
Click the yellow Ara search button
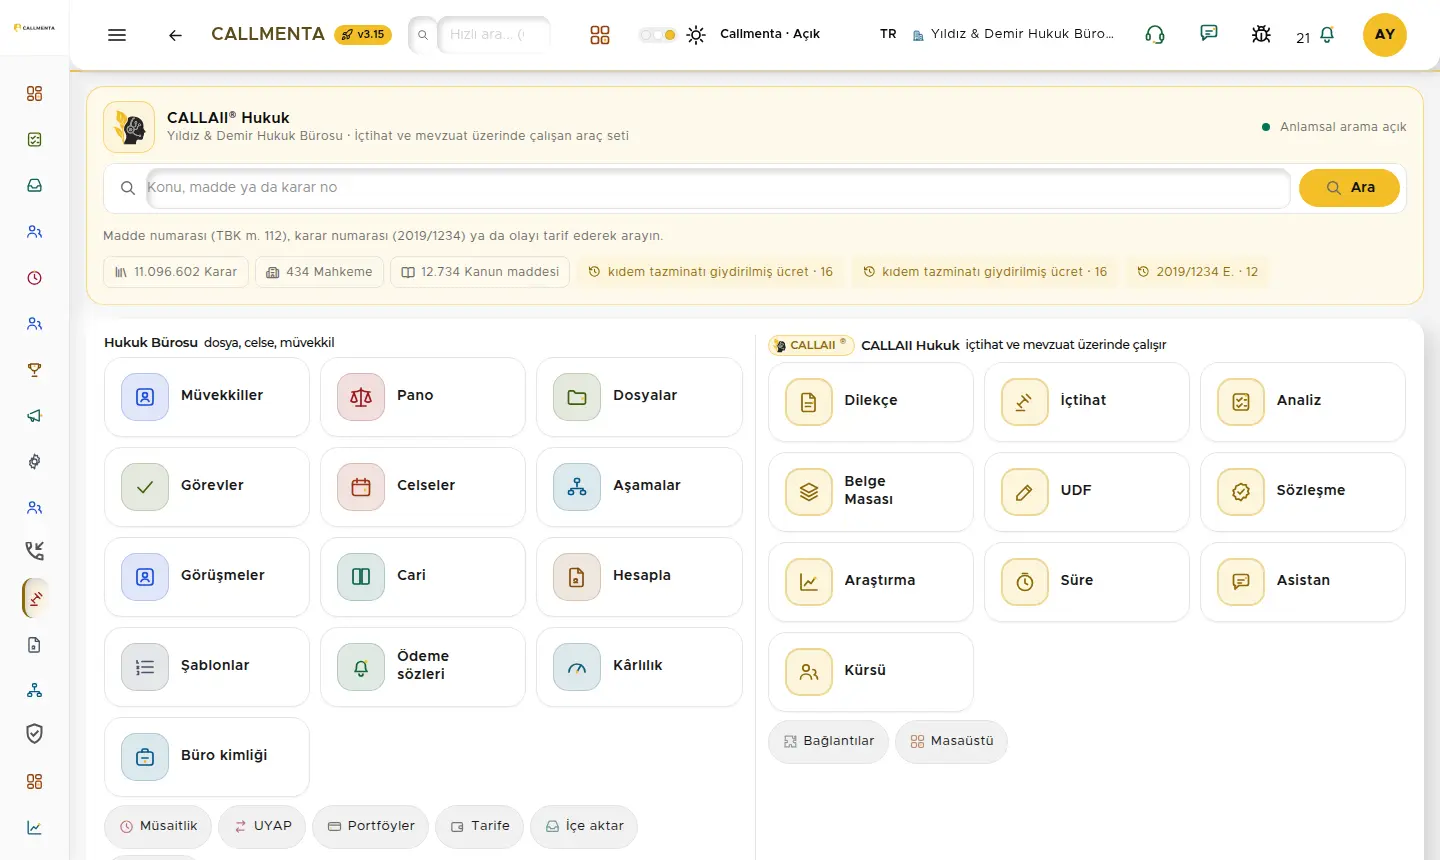[1349, 188]
